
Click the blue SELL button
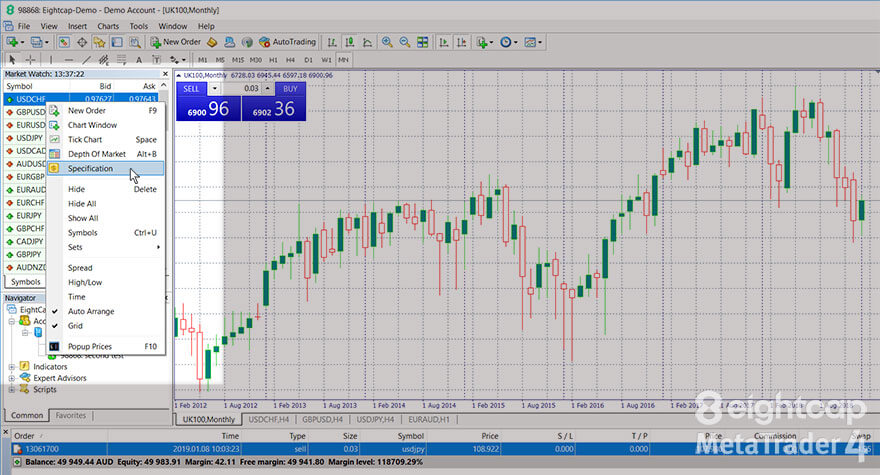click(191, 89)
